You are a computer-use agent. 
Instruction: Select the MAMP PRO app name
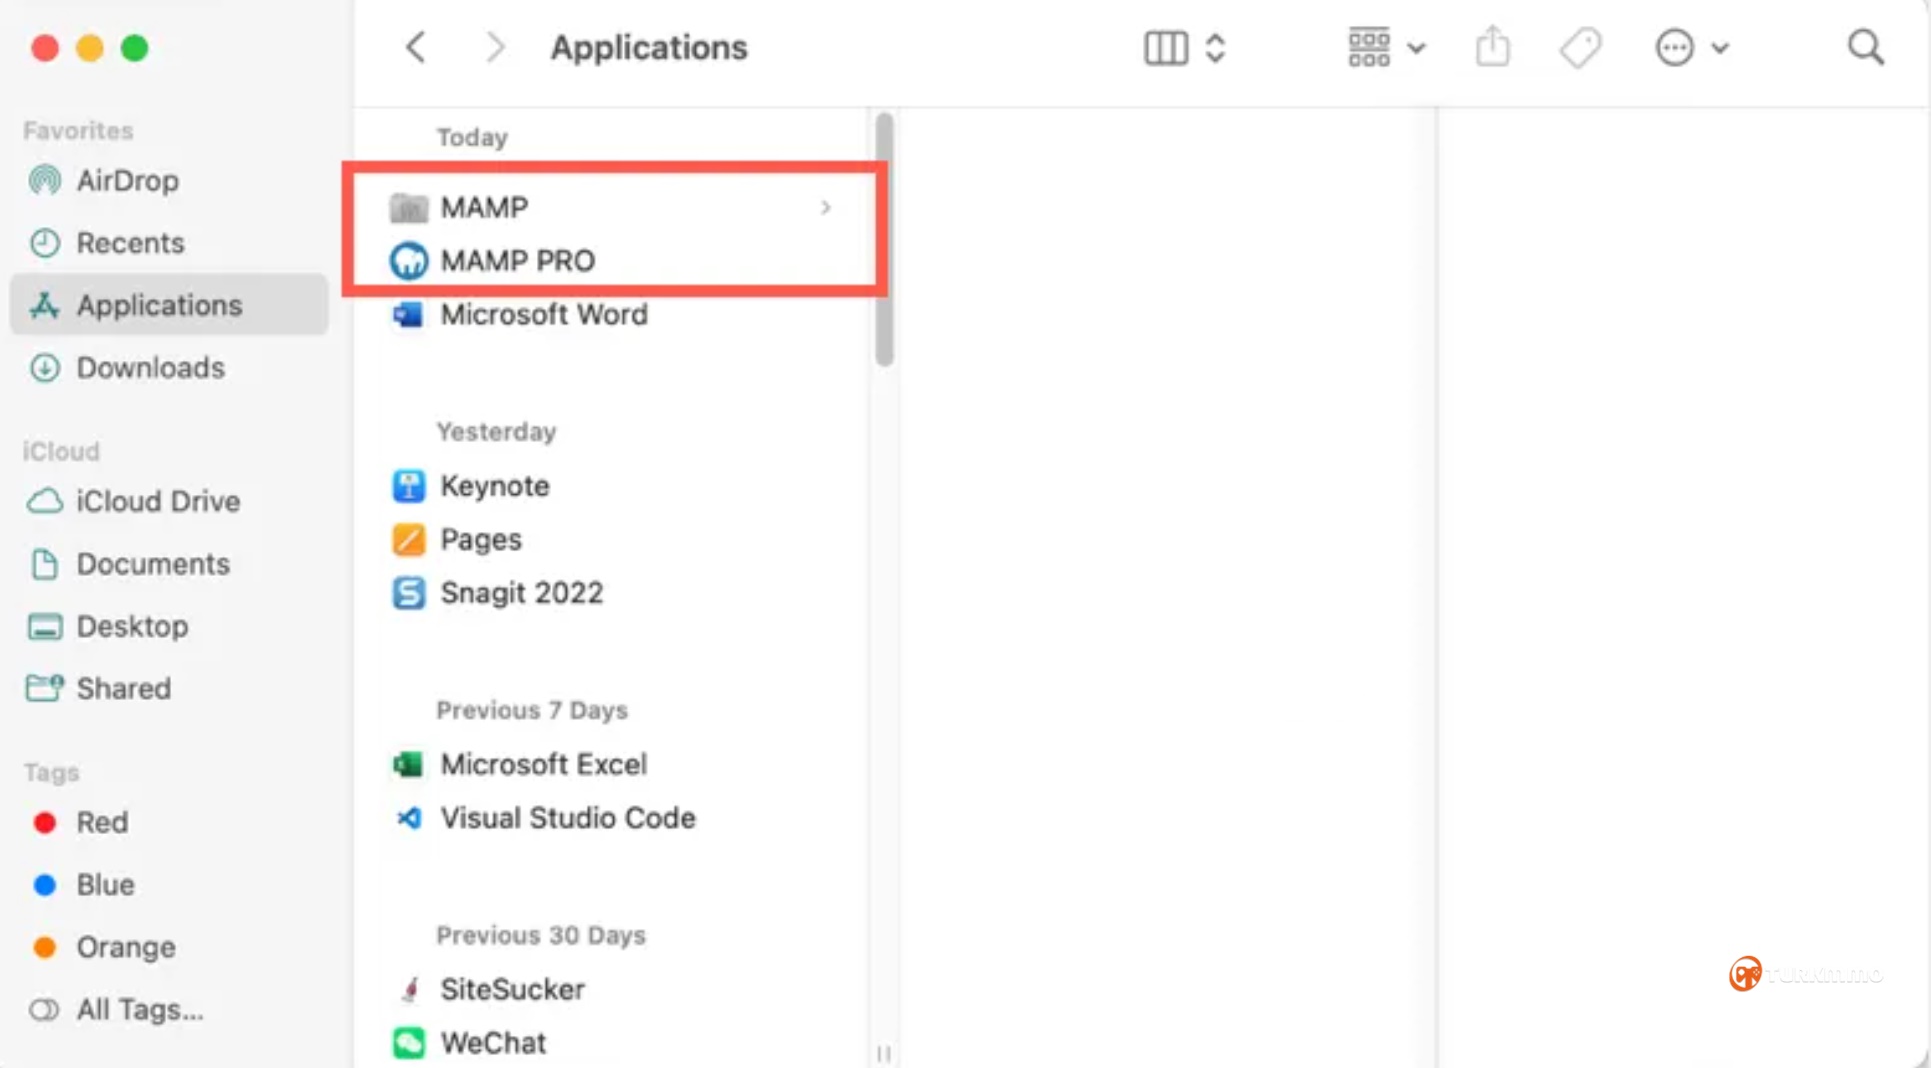pos(518,261)
